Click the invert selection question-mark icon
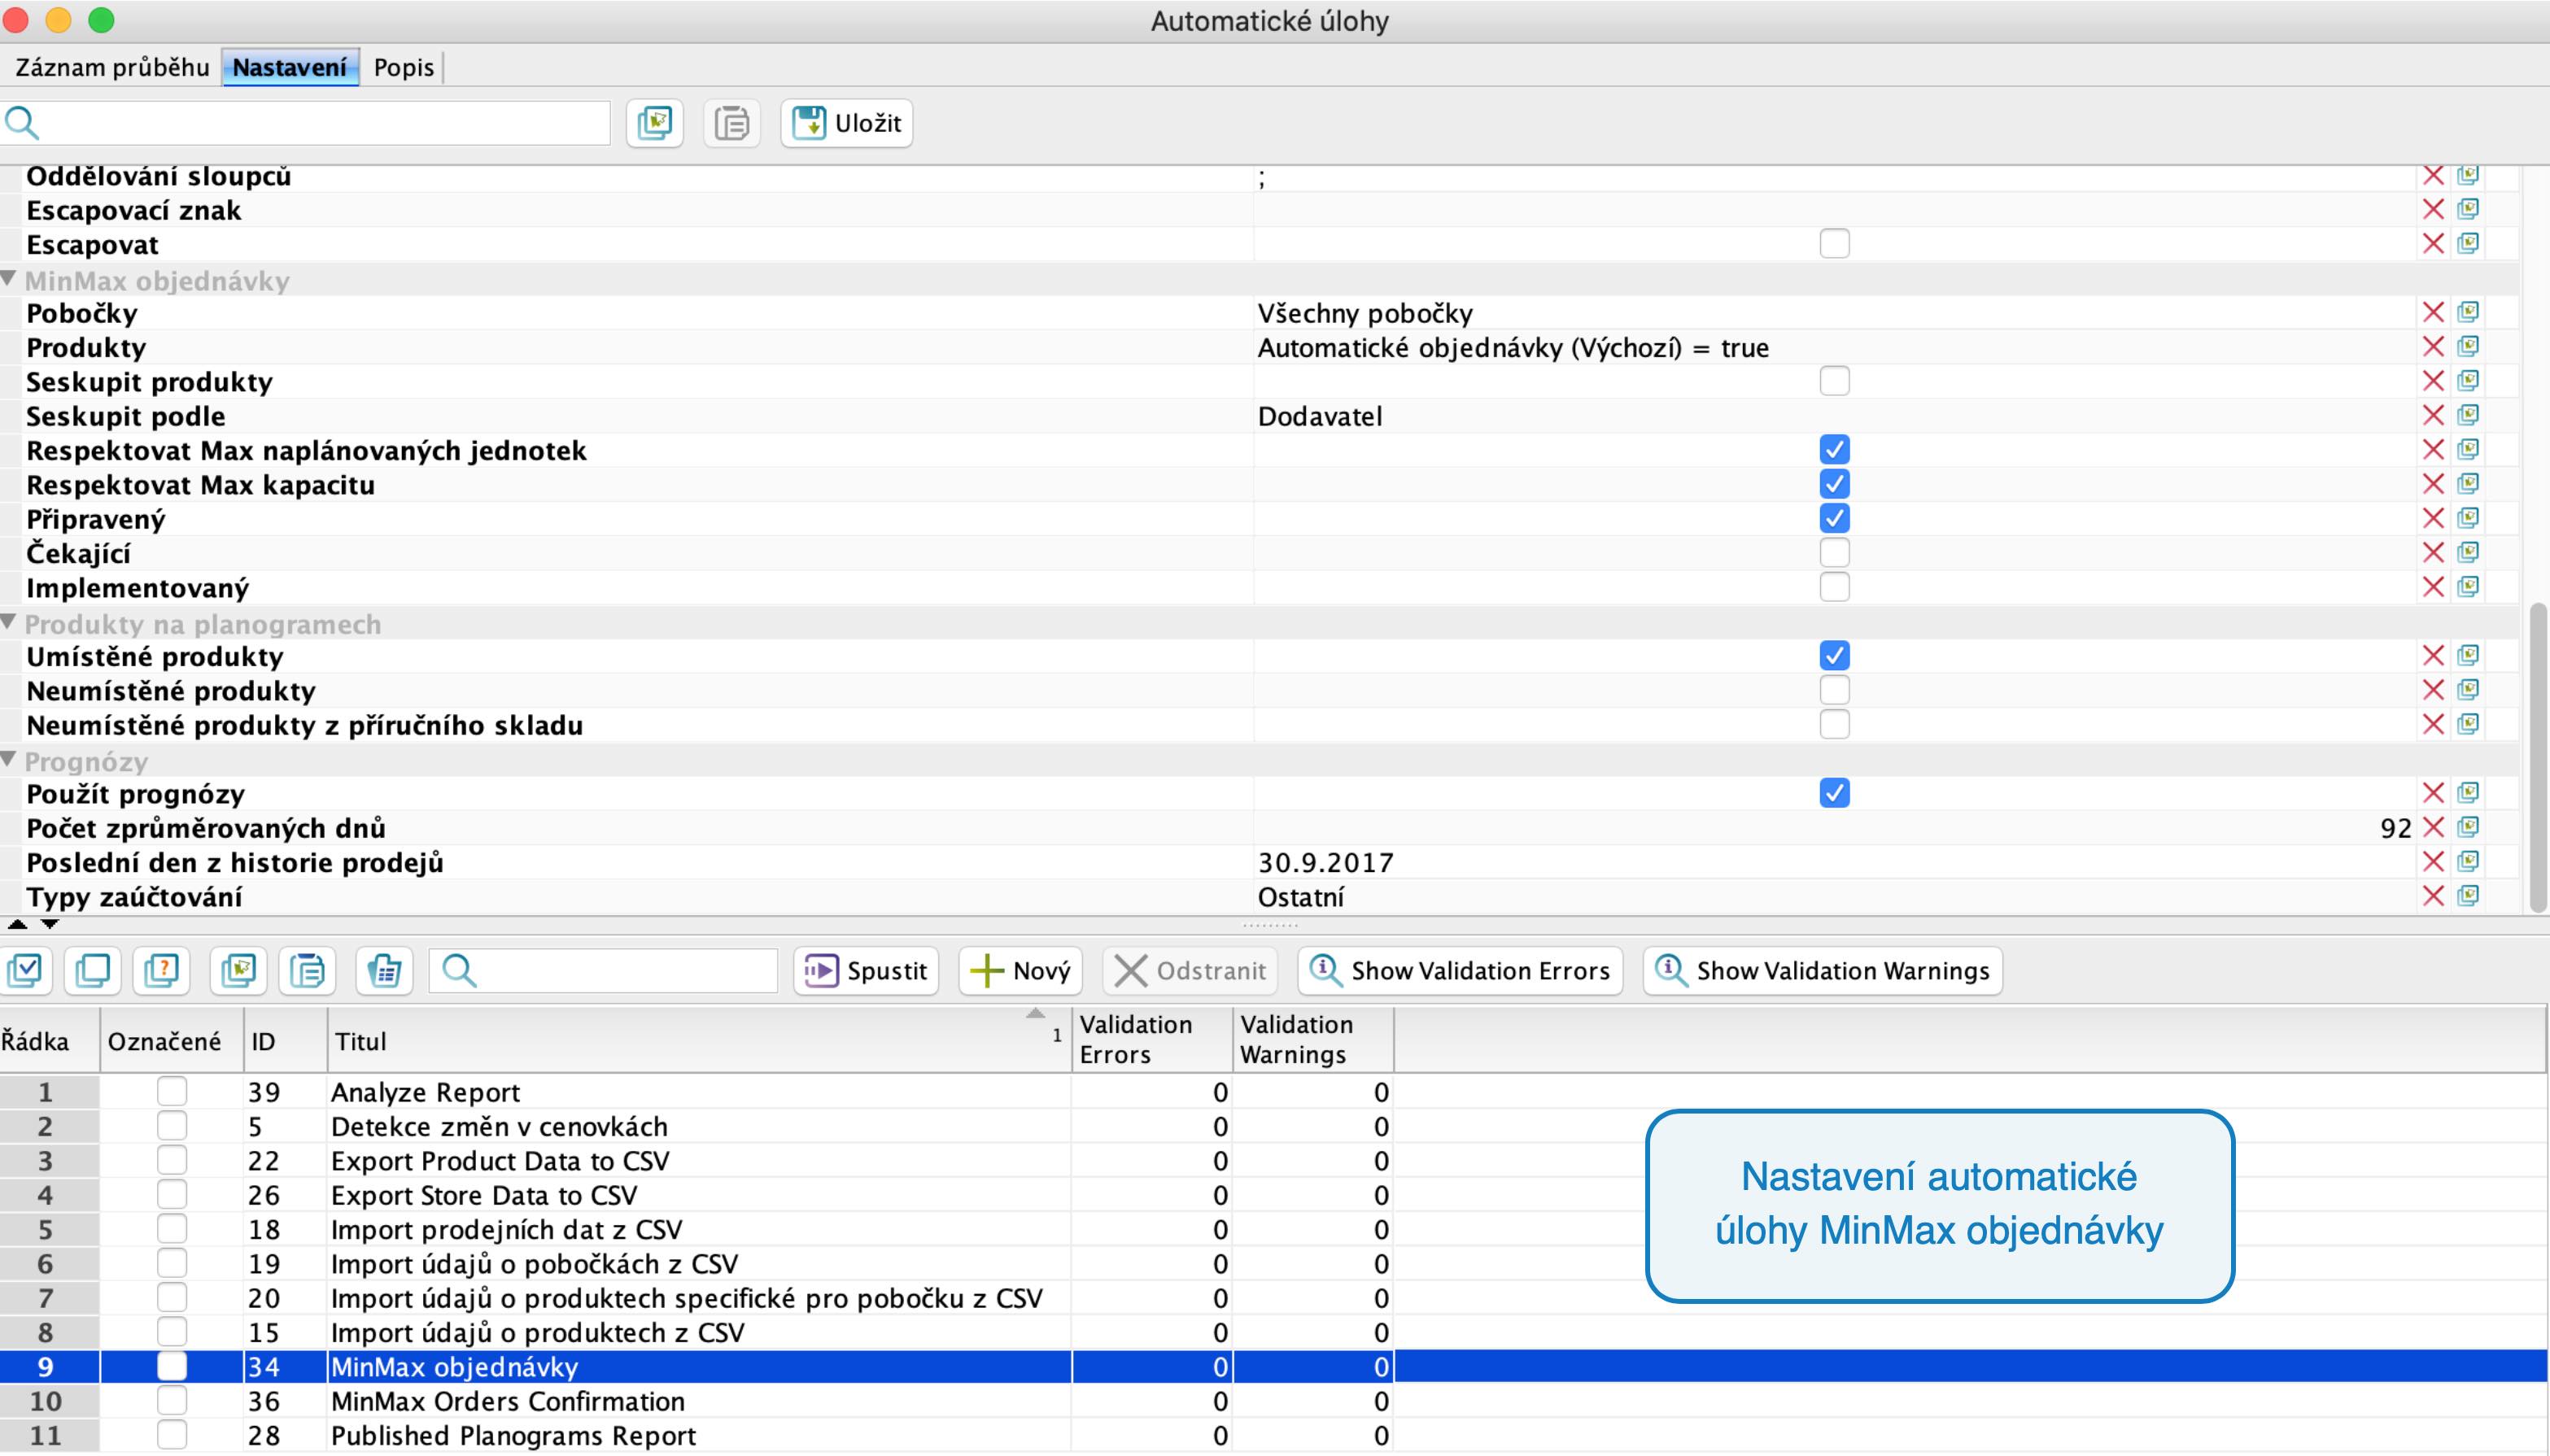Viewport: 2550px width, 1456px height. (162, 970)
